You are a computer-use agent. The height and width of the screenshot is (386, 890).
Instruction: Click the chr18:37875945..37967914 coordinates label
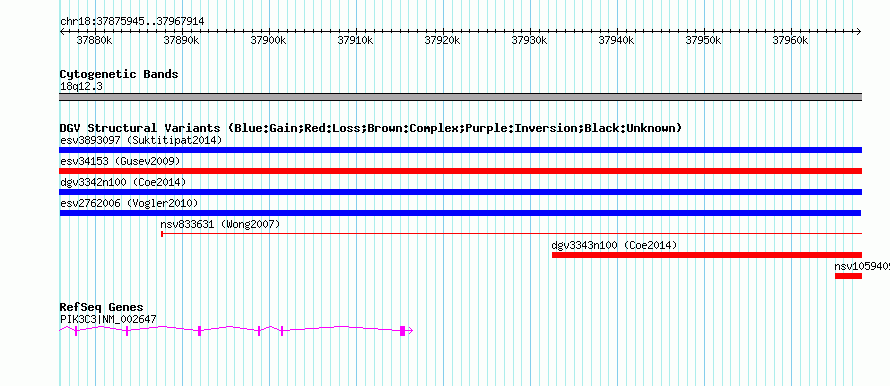click(x=132, y=22)
